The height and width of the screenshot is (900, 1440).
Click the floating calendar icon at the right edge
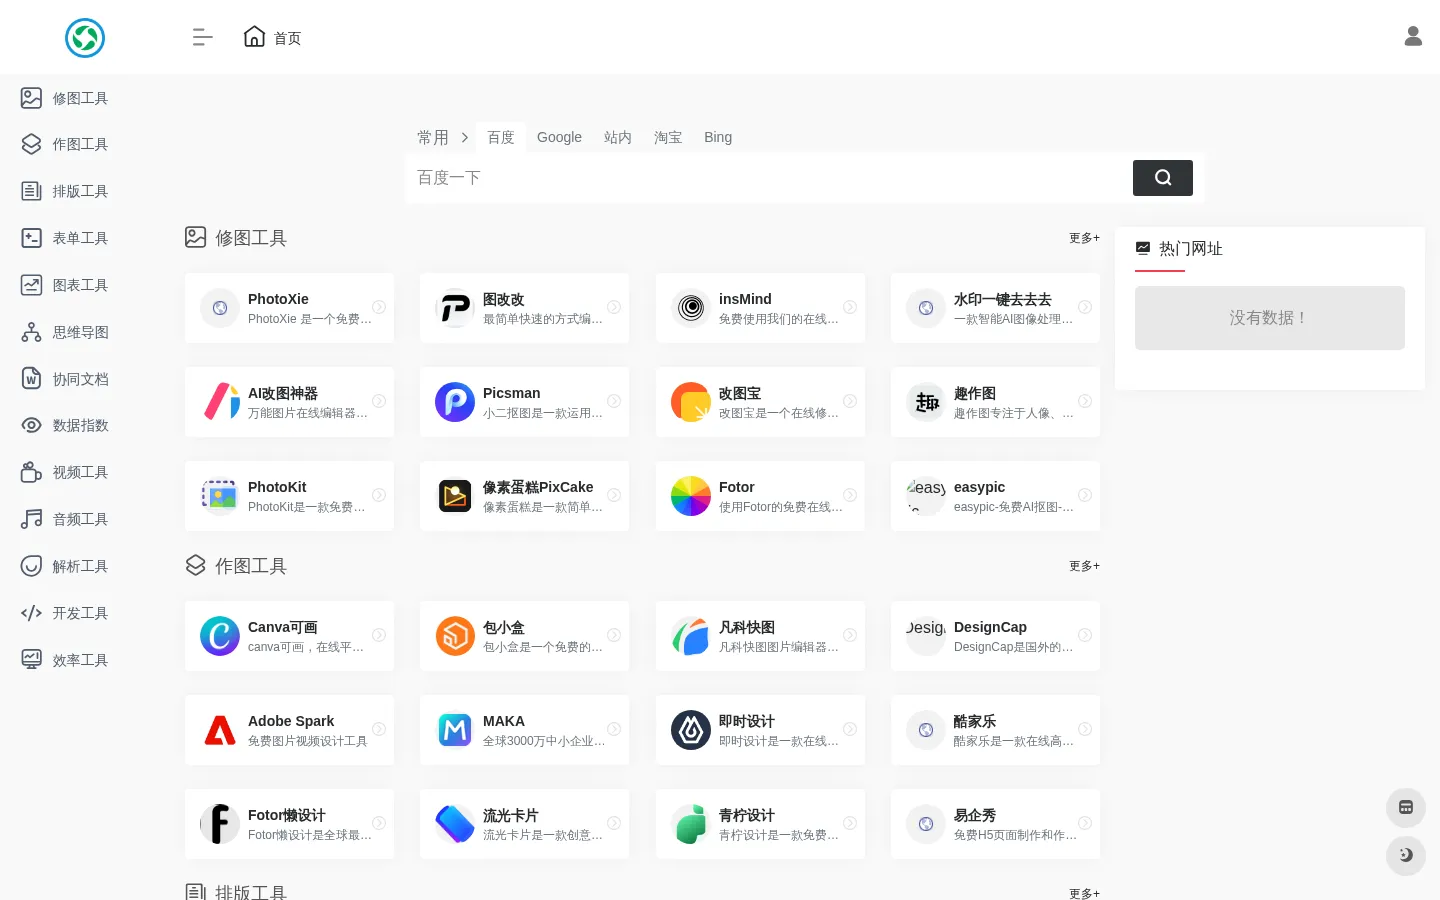(x=1406, y=807)
